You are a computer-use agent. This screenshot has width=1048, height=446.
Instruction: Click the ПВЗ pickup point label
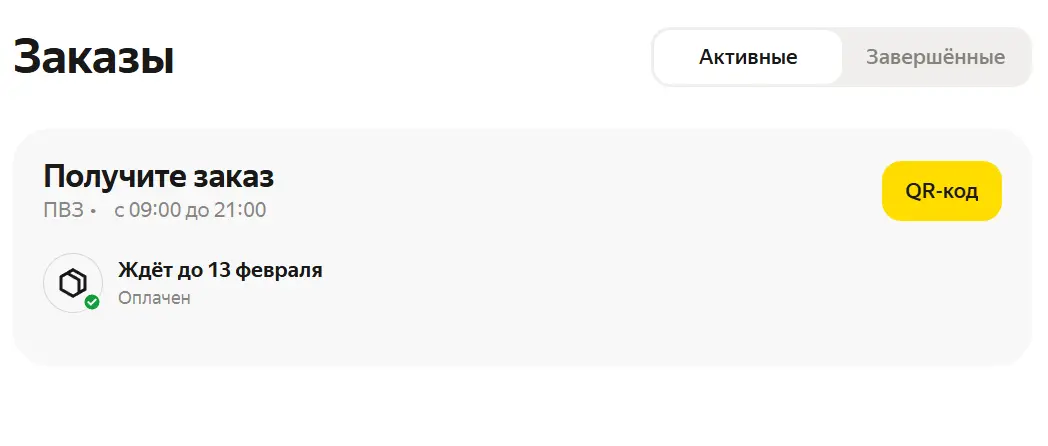(x=63, y=211)
